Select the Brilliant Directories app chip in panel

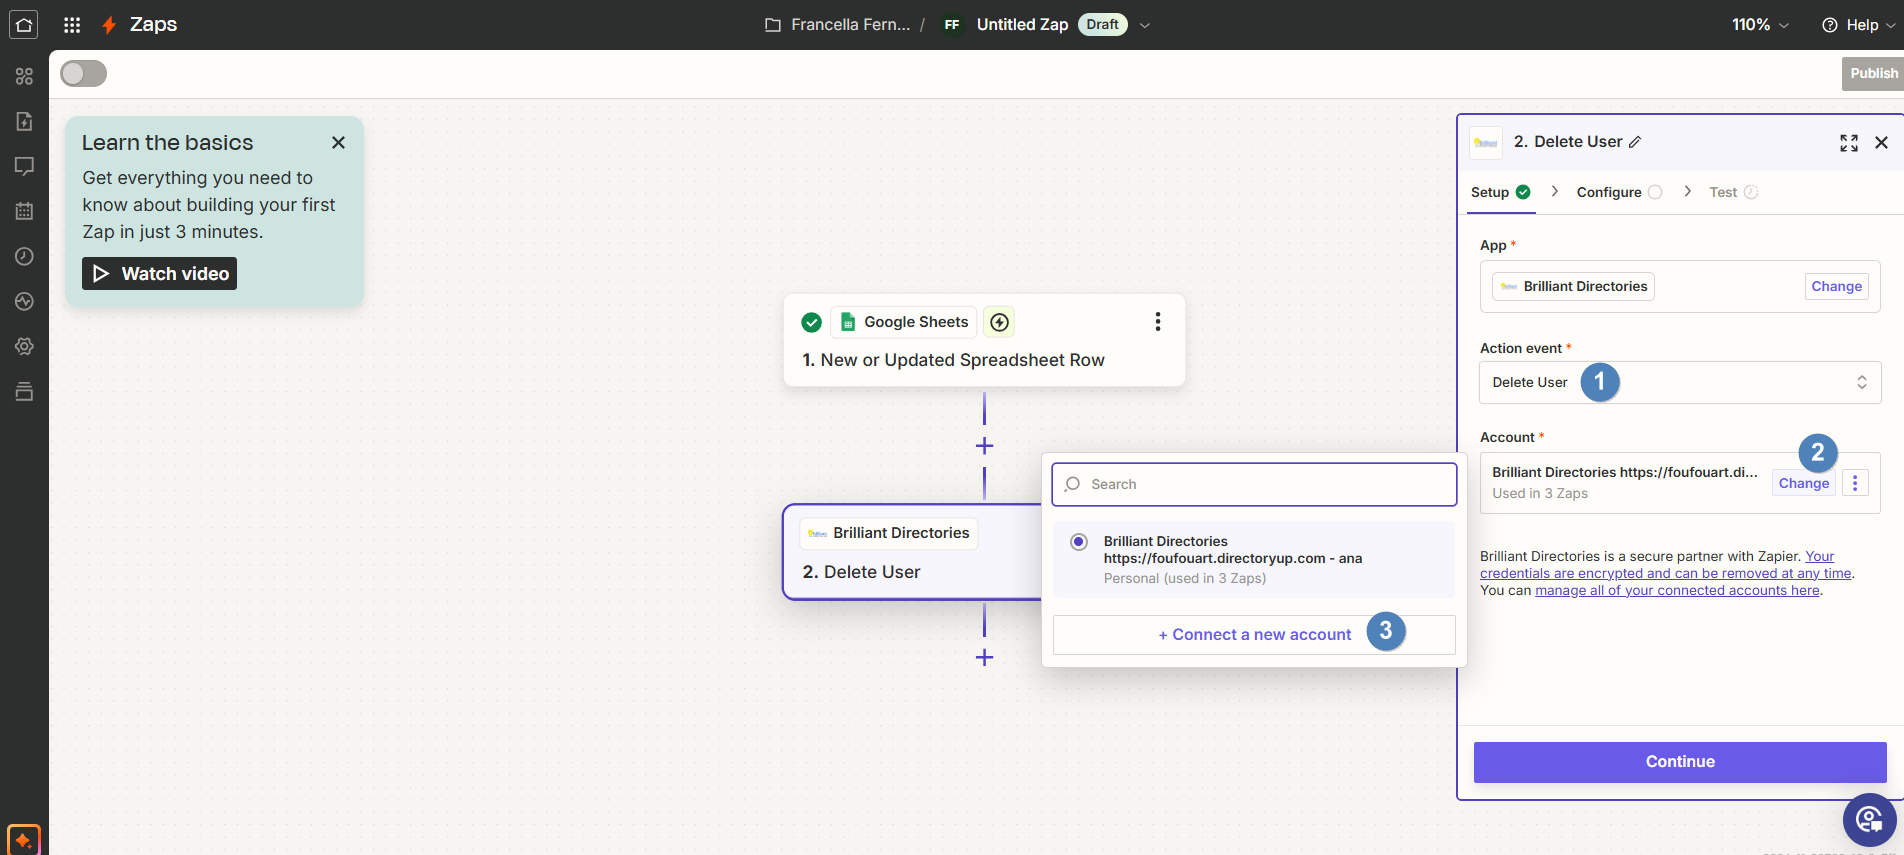(1573, 287)
